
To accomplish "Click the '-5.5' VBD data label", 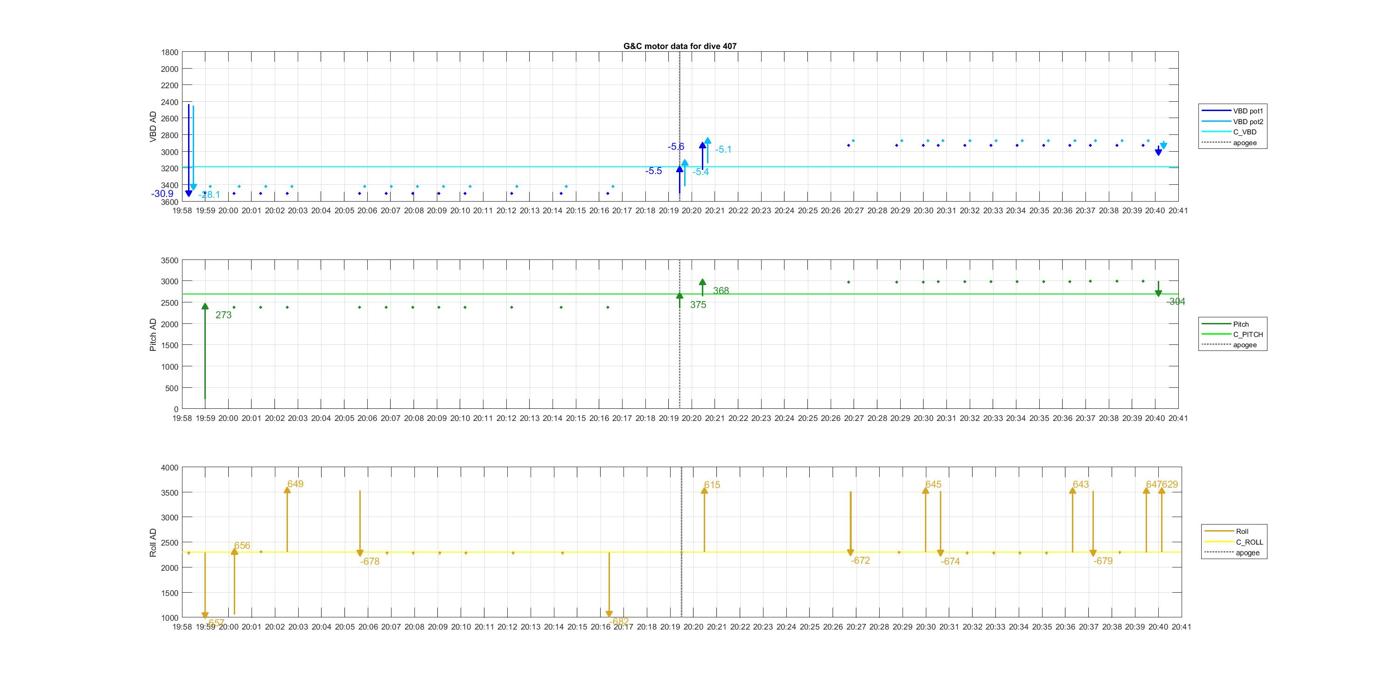I will tap(654, 171).
